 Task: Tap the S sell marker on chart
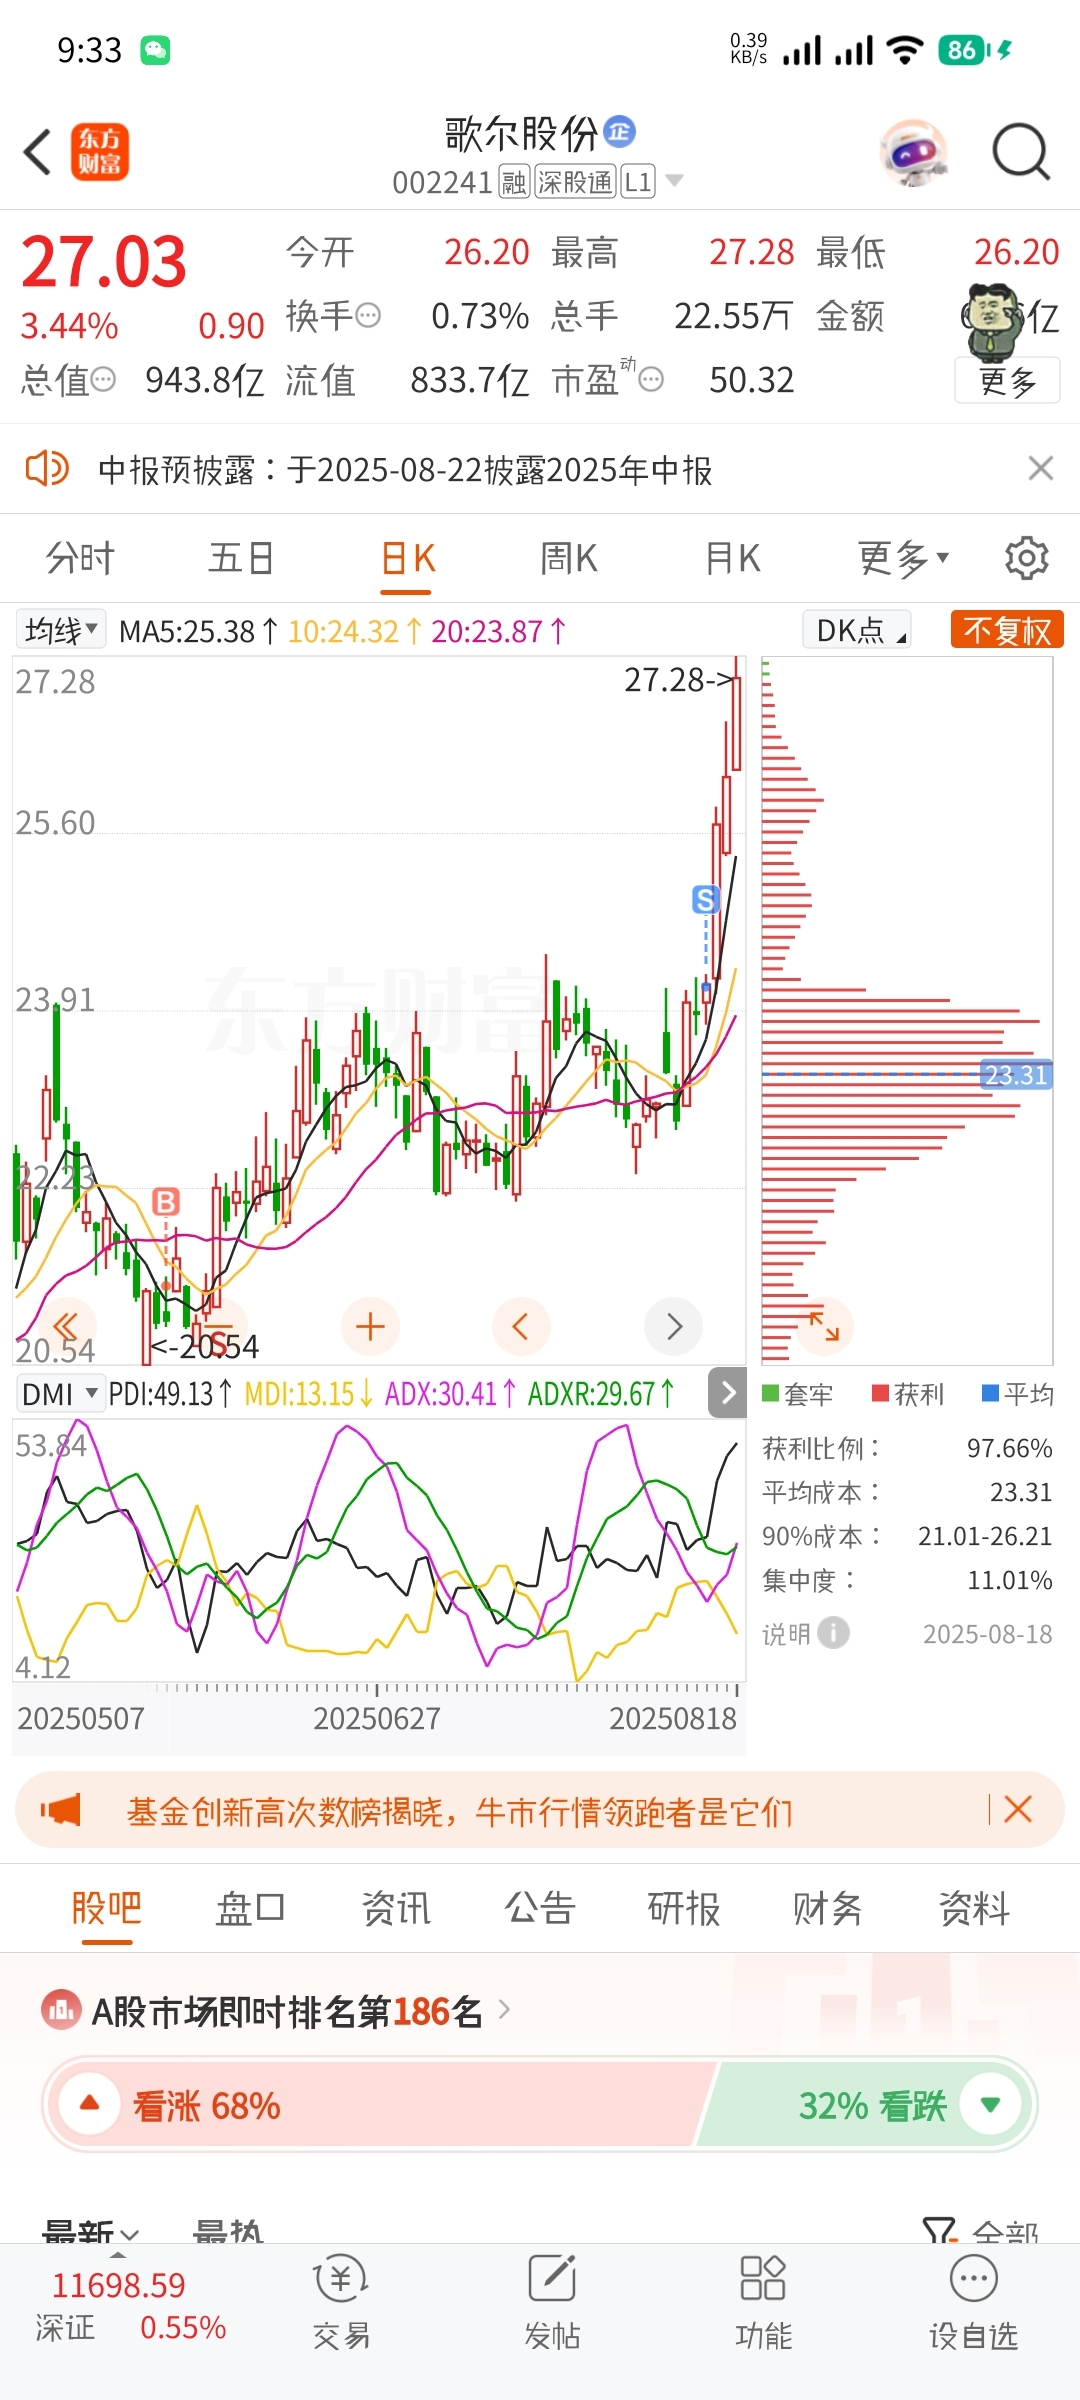[x=706, y=899]
